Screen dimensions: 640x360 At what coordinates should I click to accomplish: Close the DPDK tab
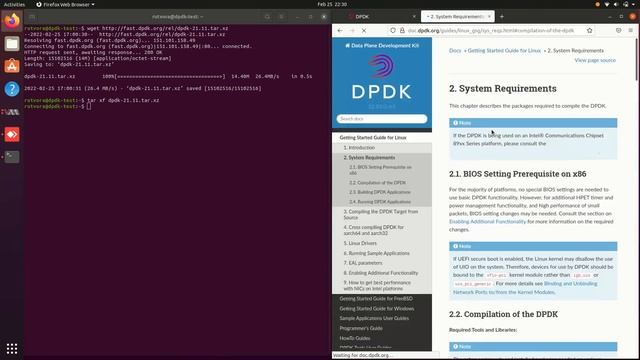click(414, 17)
